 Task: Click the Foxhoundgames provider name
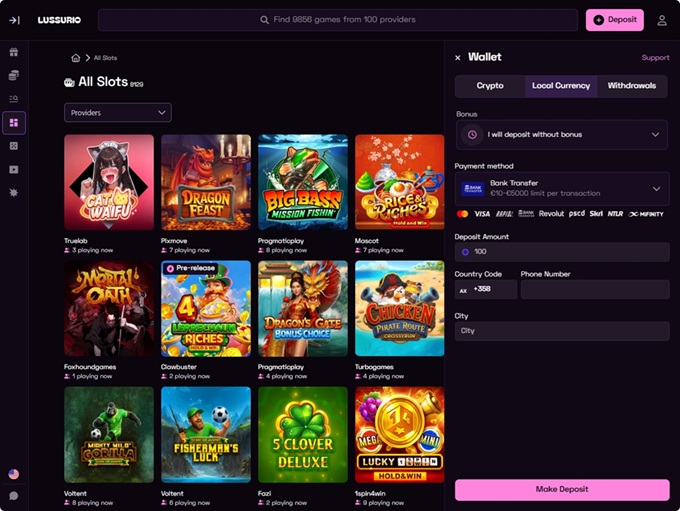click(x=90, y=367)
